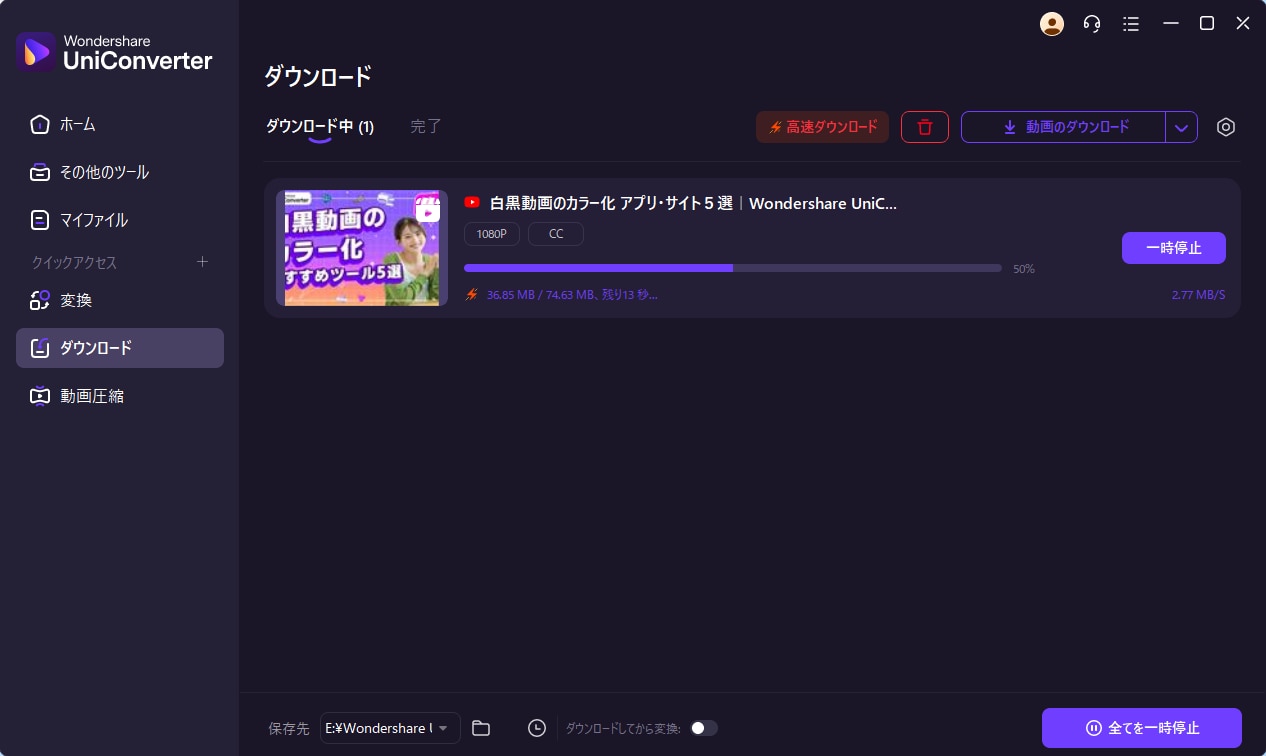Select ダウンロード in the sidebar

[x=120, y=348]
